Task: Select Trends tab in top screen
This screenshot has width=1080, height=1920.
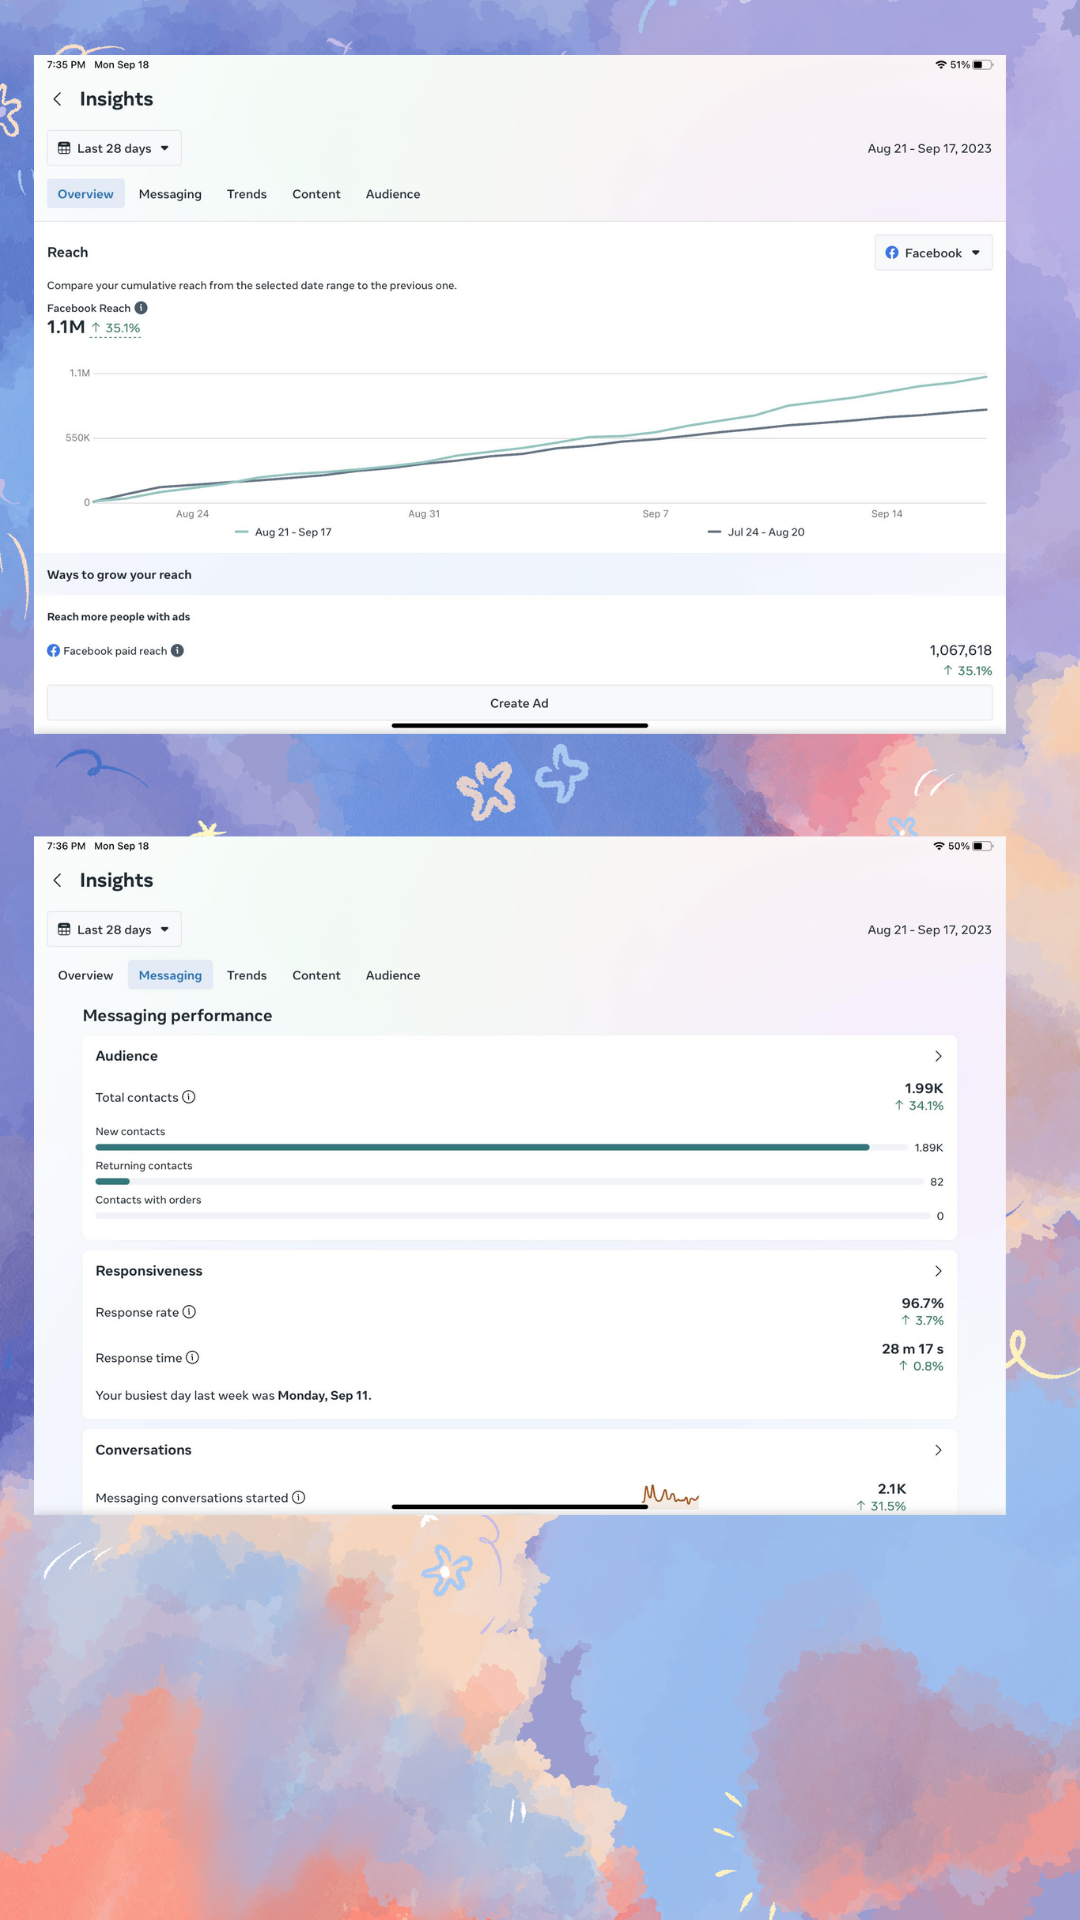Action: [247, 194]
